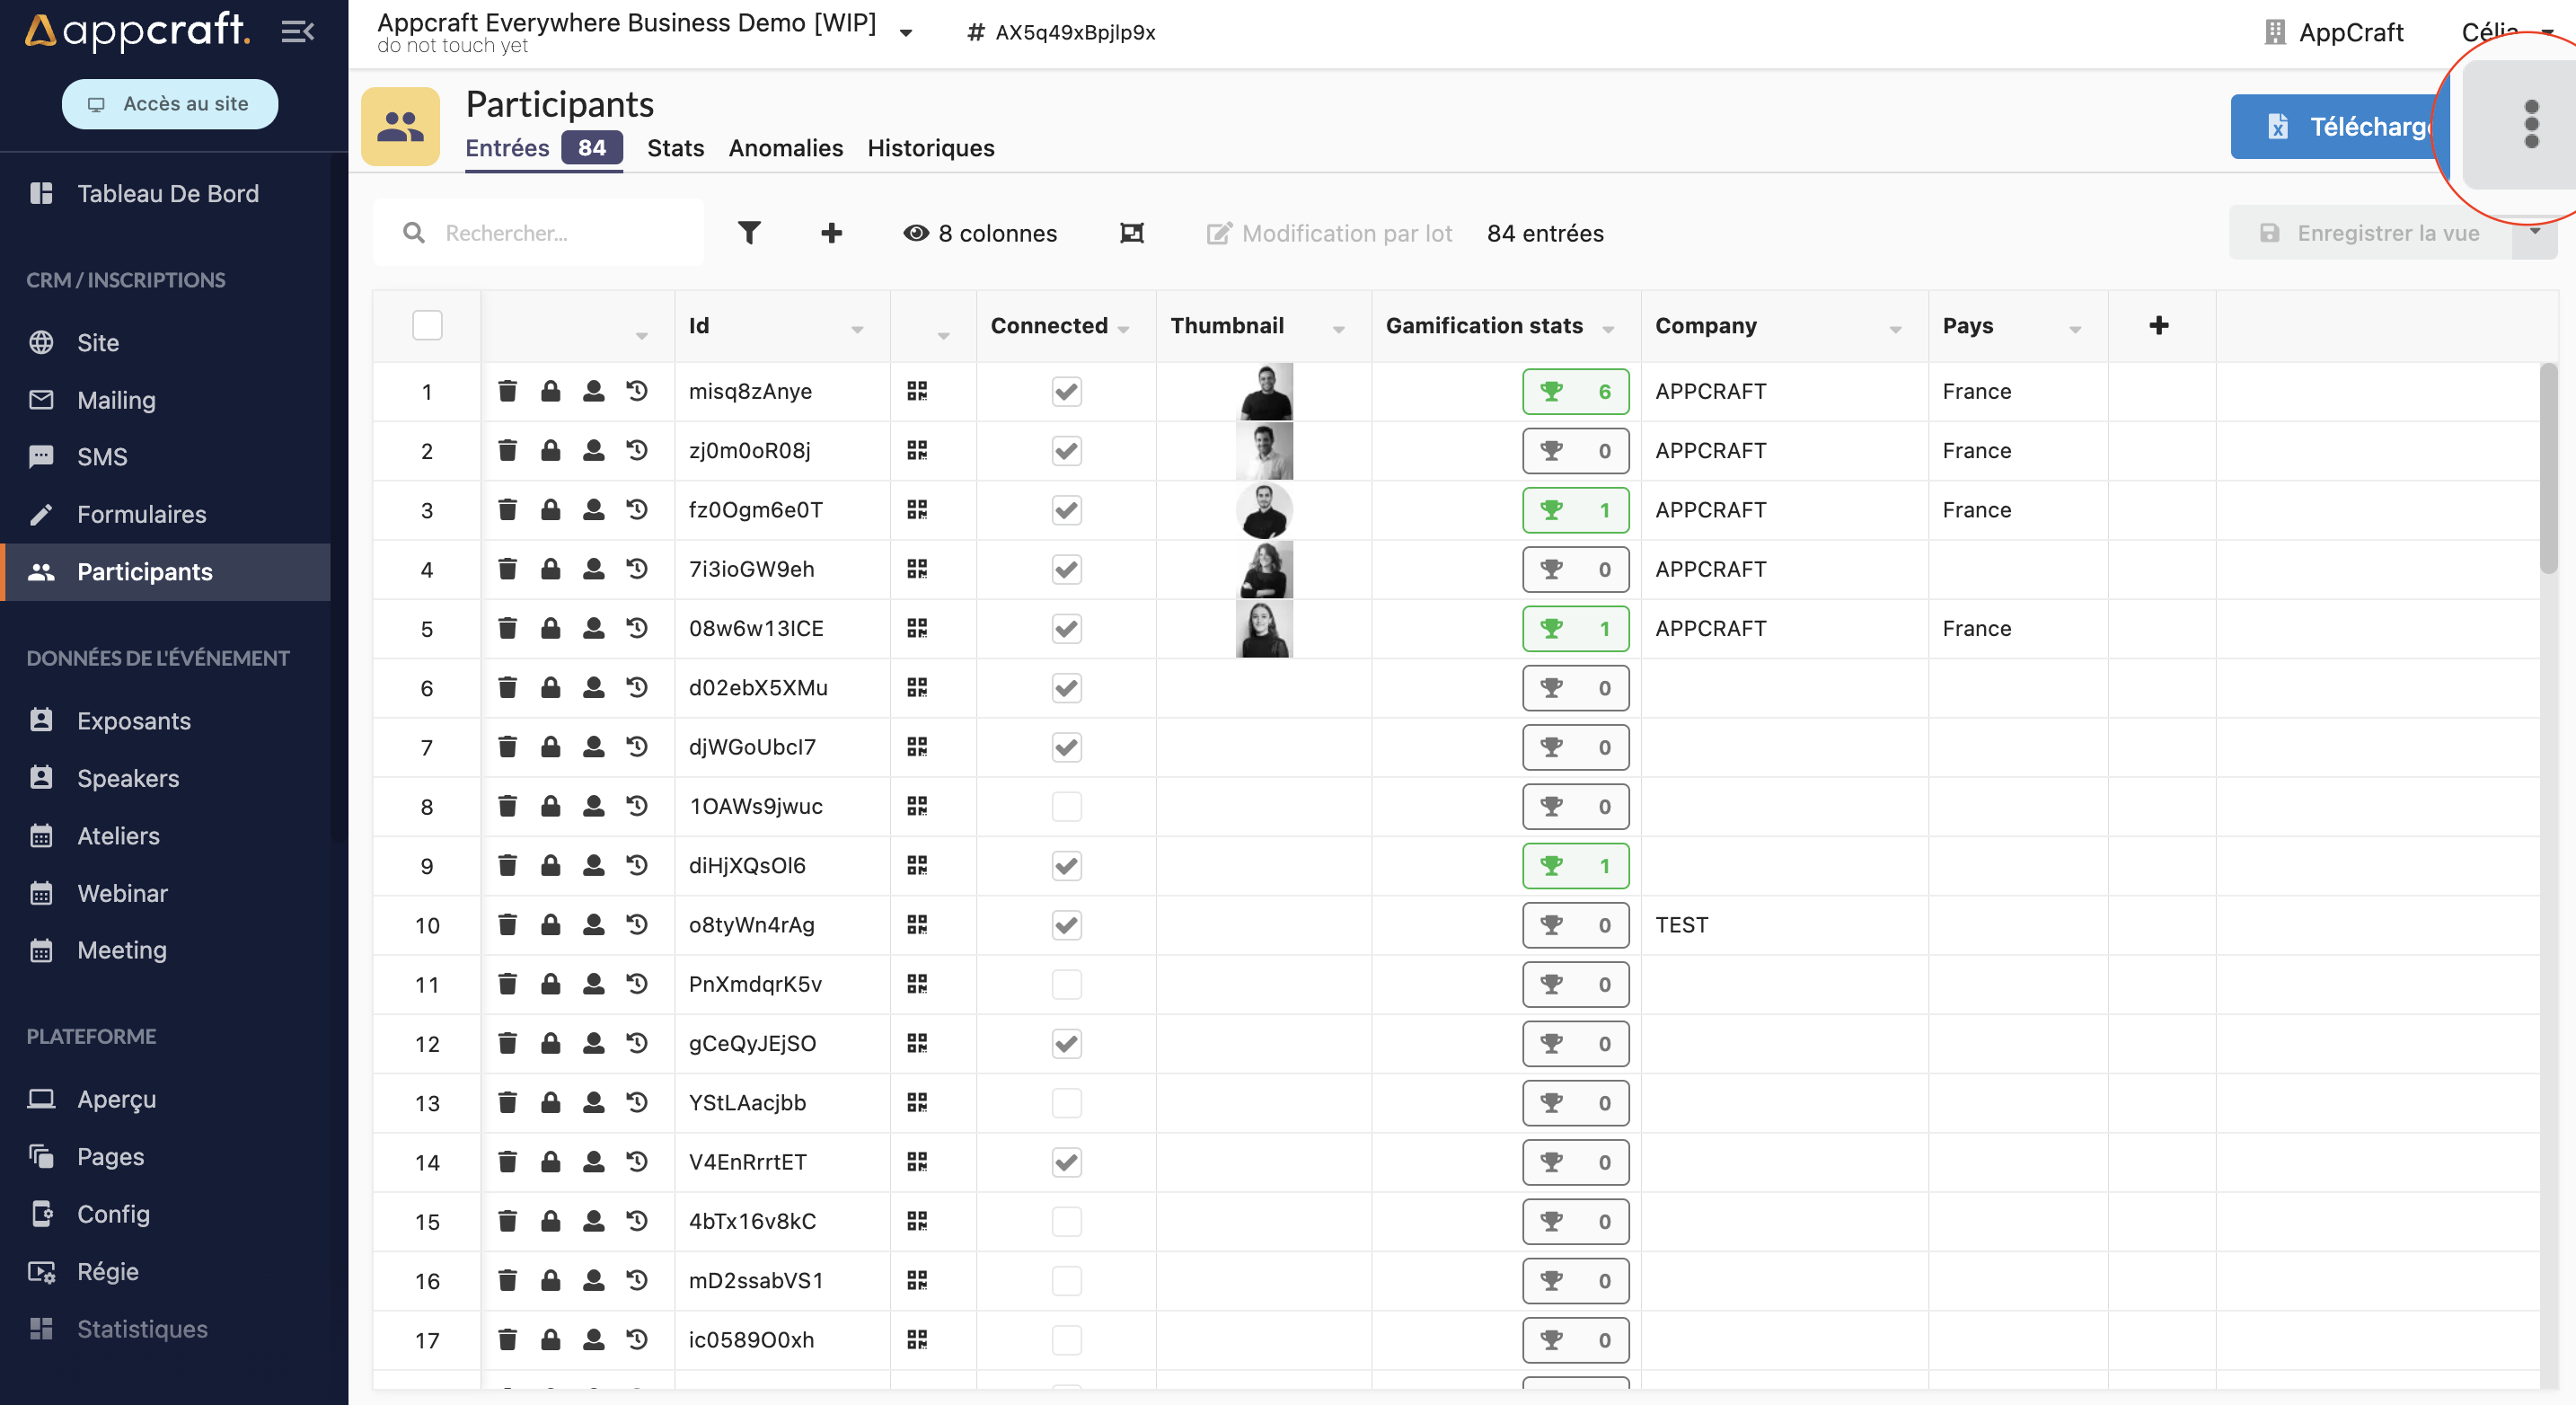Click the fullscreen table view icon
Screen dimensions: 2576x1405
[x=1131, y=233]
